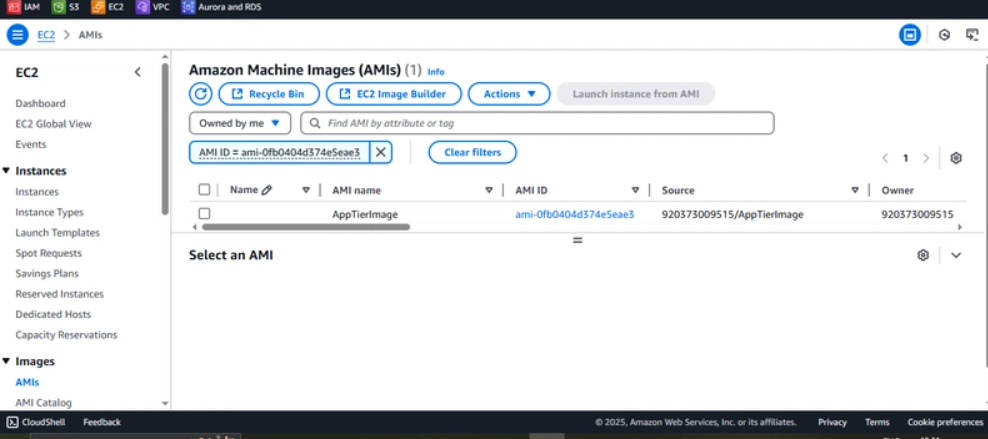Open the Owned by me dropdown
The width and height of the screenshot is (988, 439).
240,123
